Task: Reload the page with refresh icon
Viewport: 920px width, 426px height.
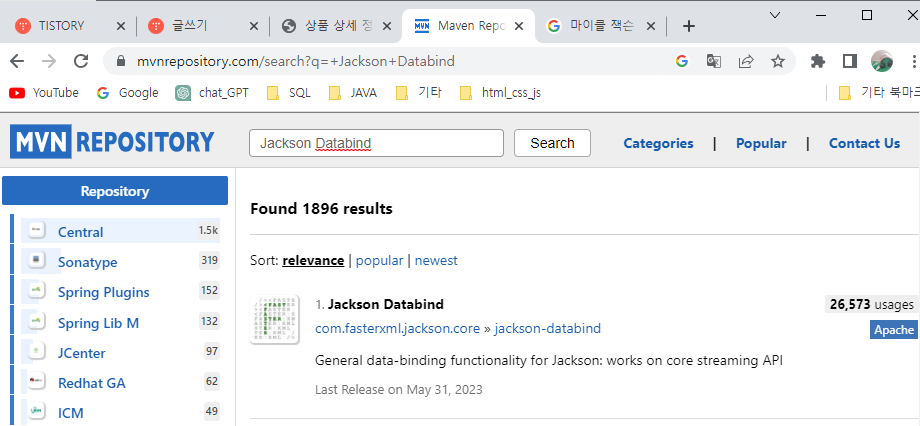Action: coord(81,61)
